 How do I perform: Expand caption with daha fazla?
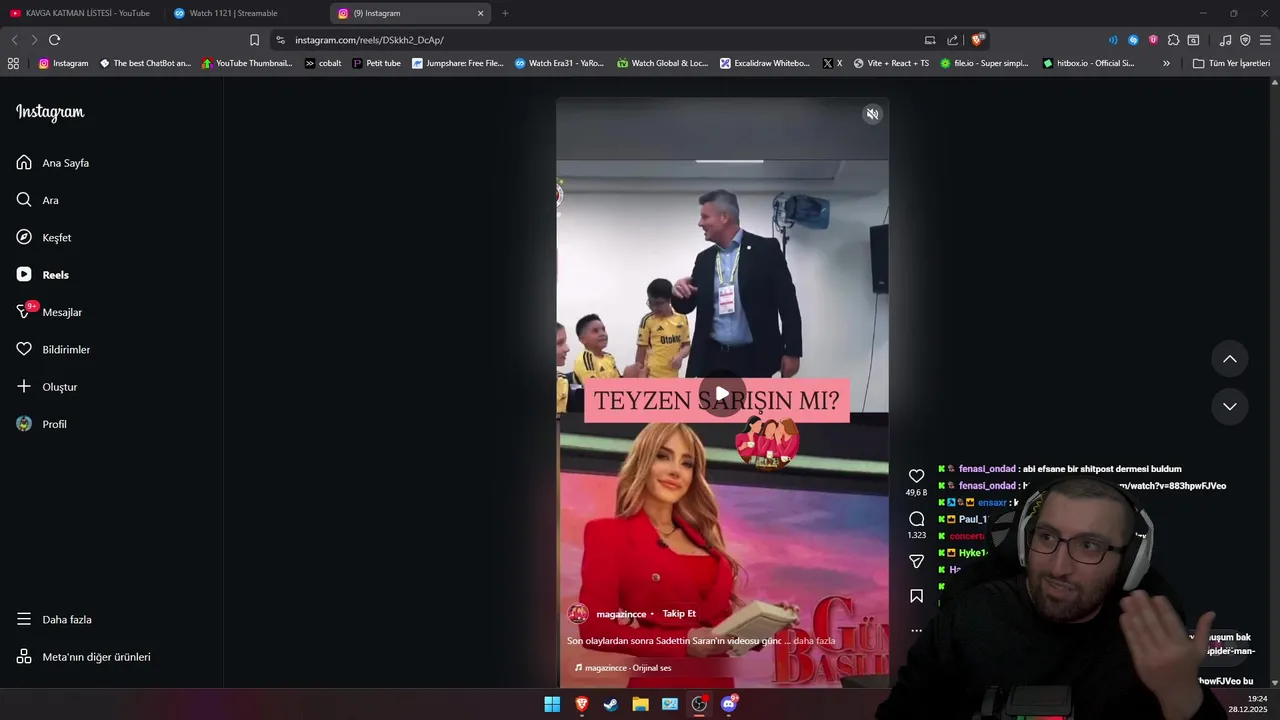click(x=814, y=641)
